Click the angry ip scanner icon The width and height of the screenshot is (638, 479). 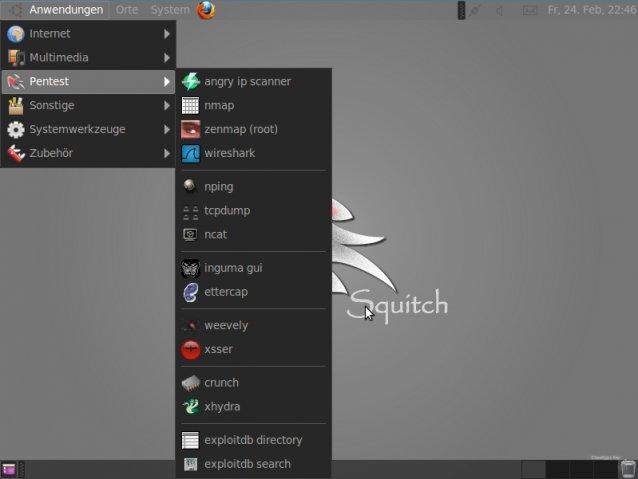pos(190,81)
